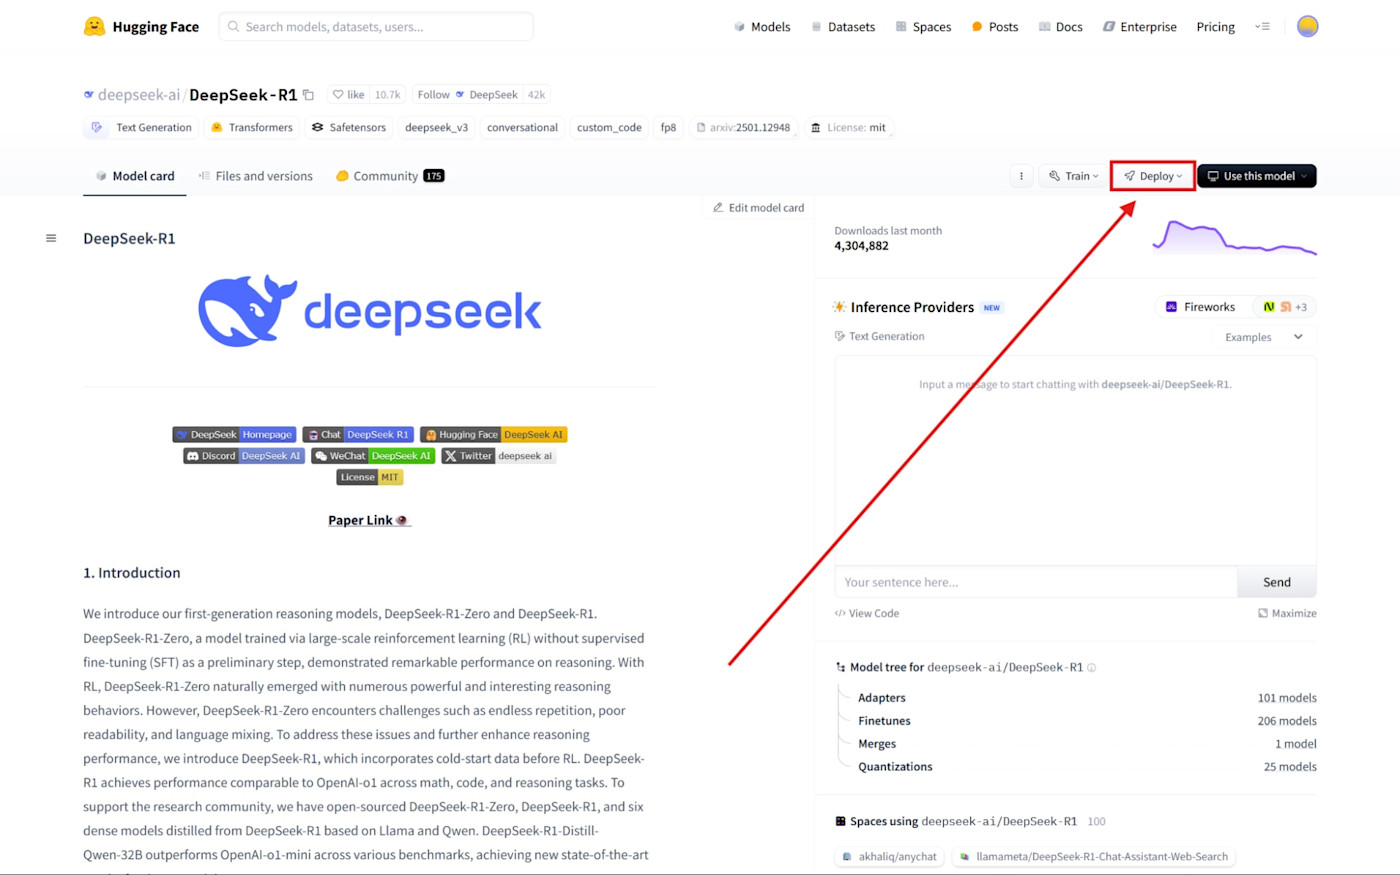This screenshot has height=875, width=1400.
Task: Open the Chat DeepSeek R1 badge
Action: [358, 435]
